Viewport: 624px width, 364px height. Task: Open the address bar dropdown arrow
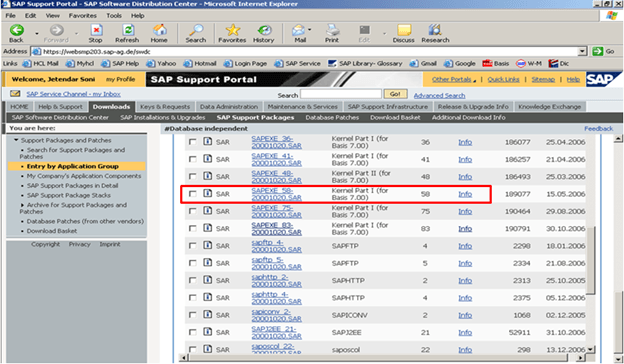582,51
